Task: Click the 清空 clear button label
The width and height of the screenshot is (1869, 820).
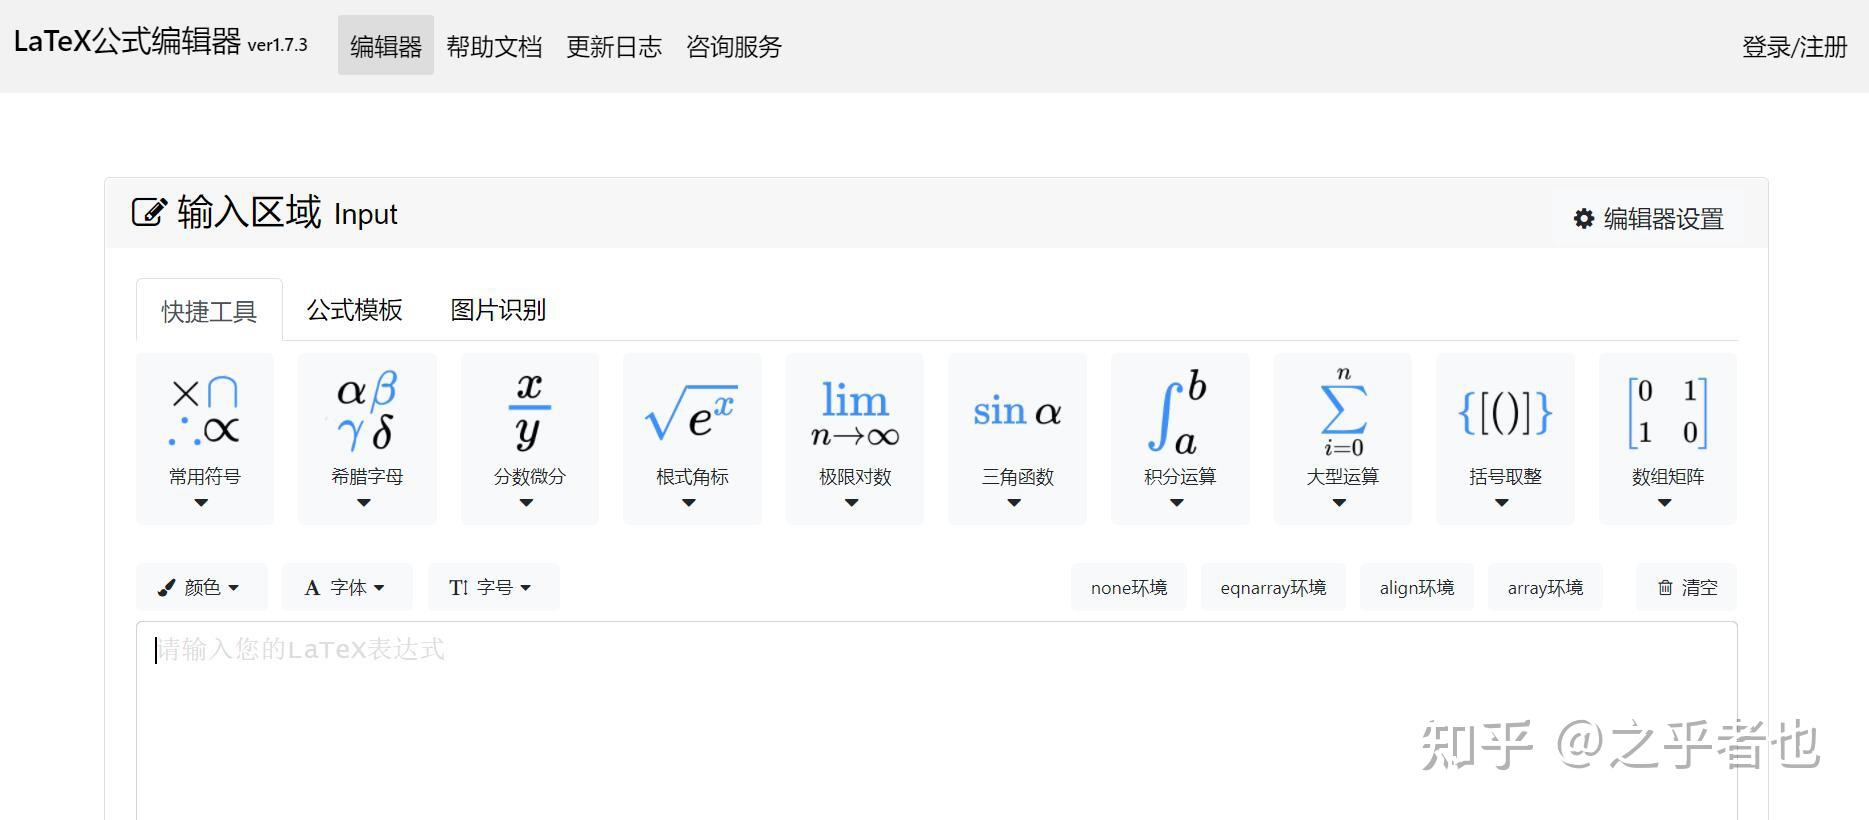Action: [x=1699, y=588]
